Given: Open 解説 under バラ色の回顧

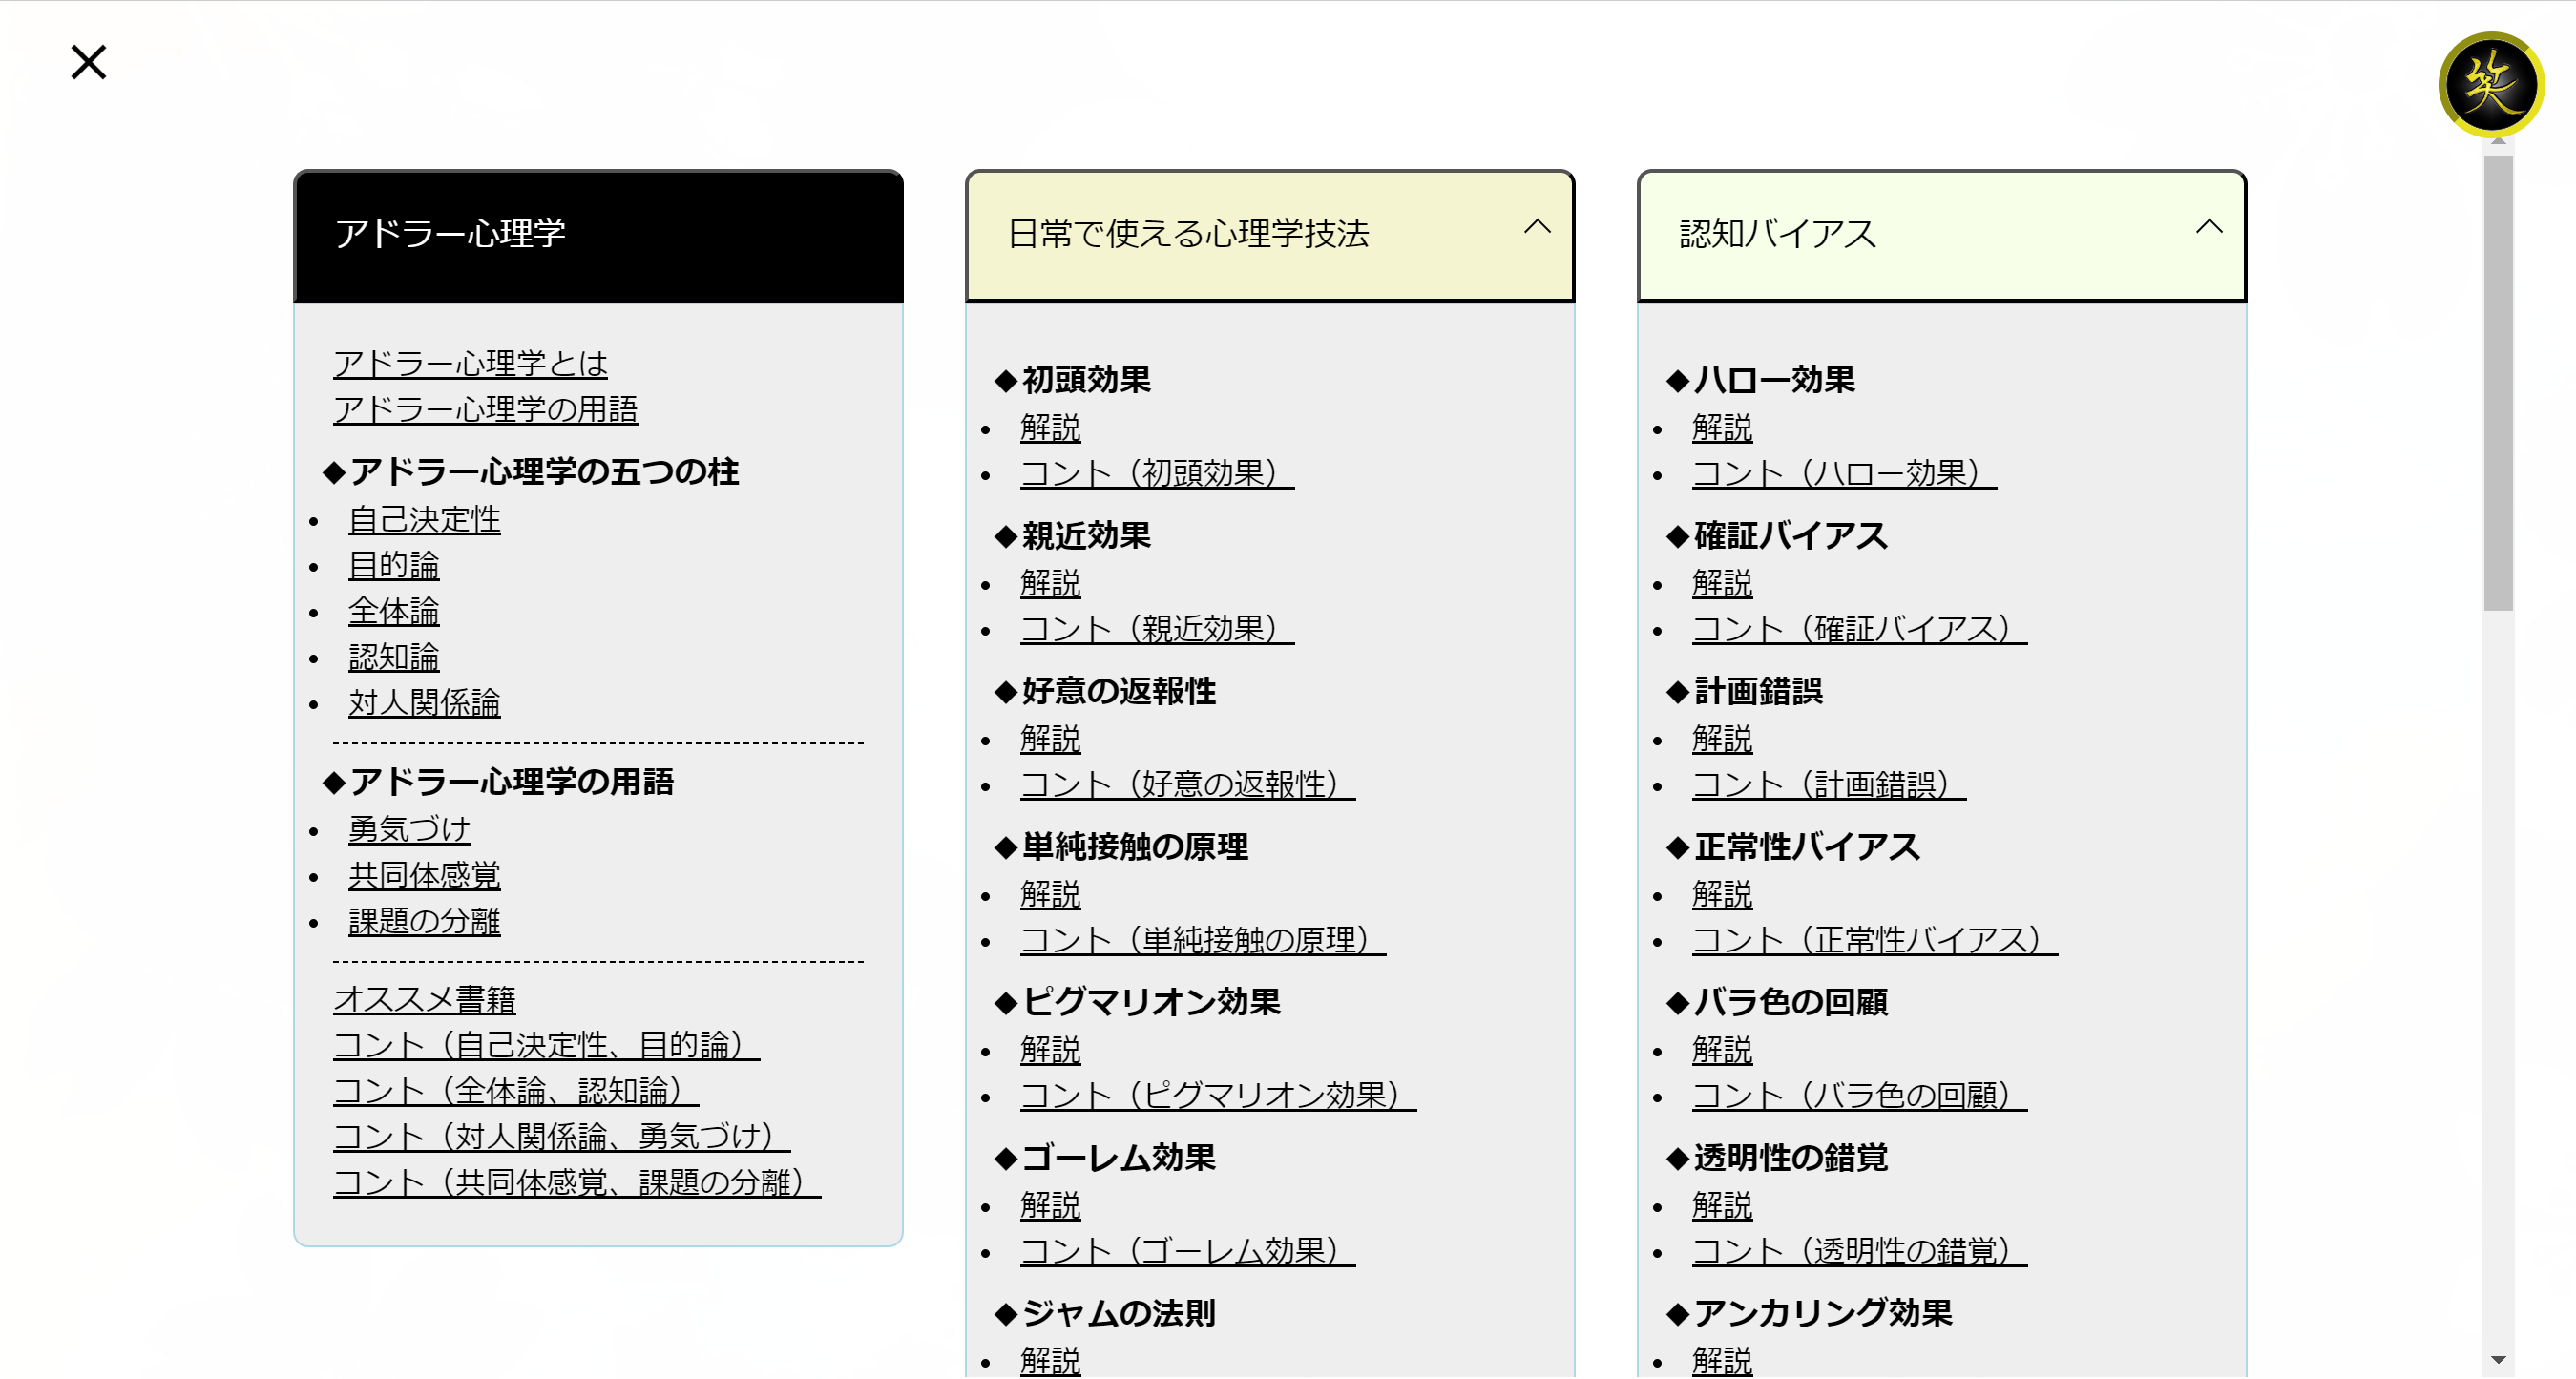Looking at the screenshot, I should point(1722,1051).
